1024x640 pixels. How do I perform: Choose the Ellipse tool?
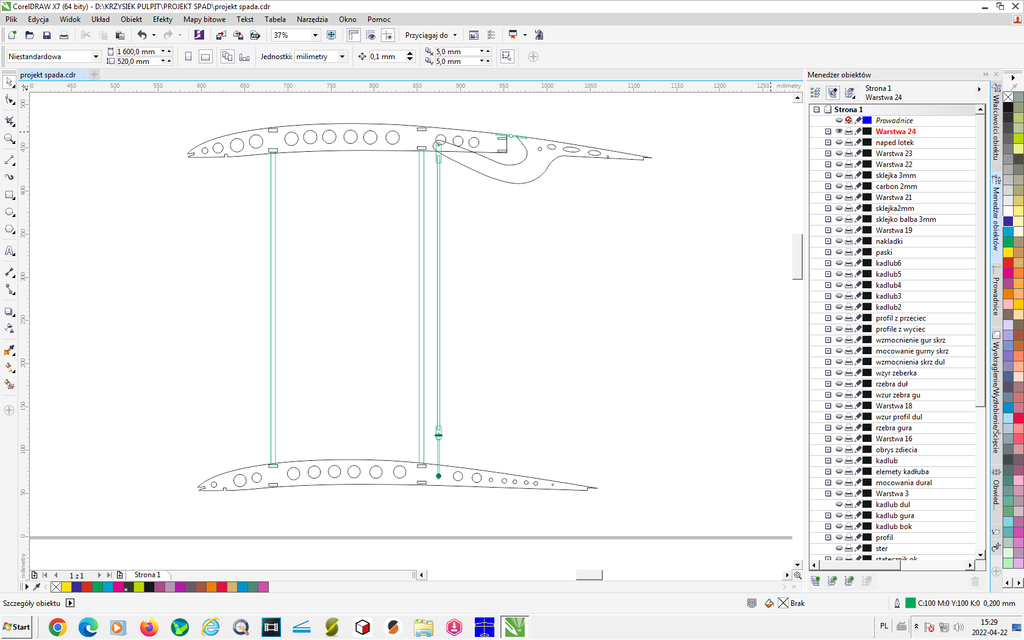pos(10,213)
